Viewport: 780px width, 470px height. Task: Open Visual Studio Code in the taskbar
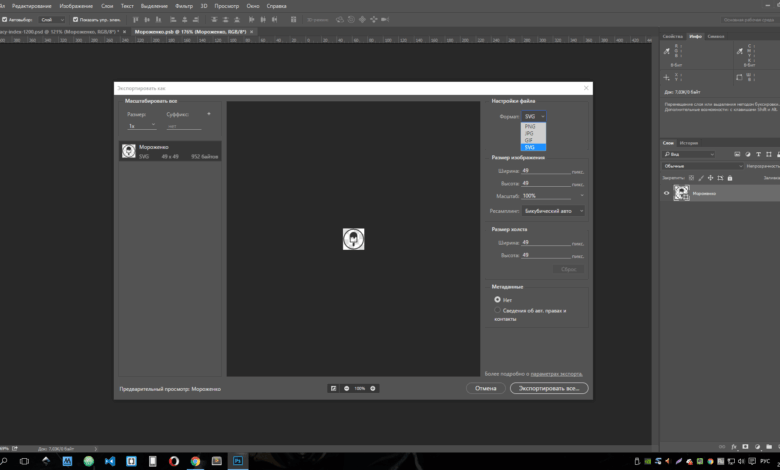pos(110,461)
